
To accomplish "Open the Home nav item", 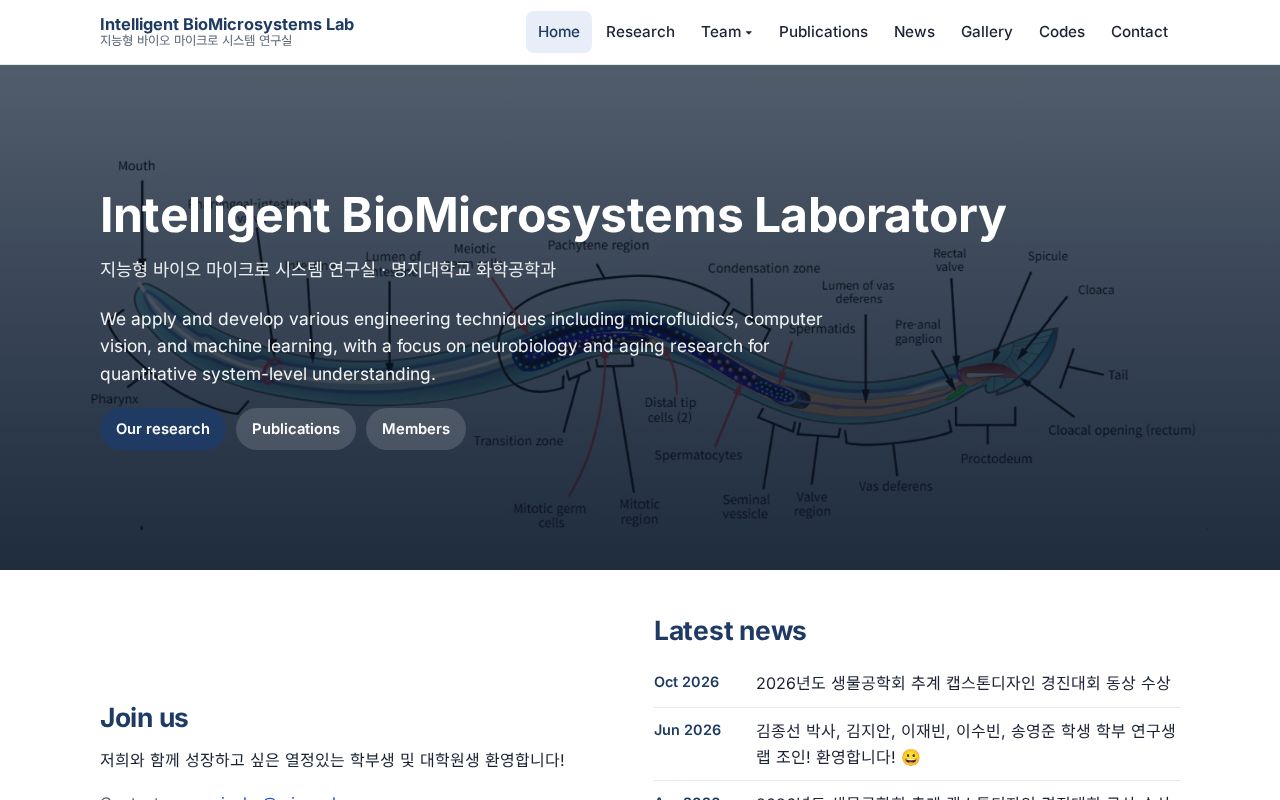I will click(x=558, y=32).
